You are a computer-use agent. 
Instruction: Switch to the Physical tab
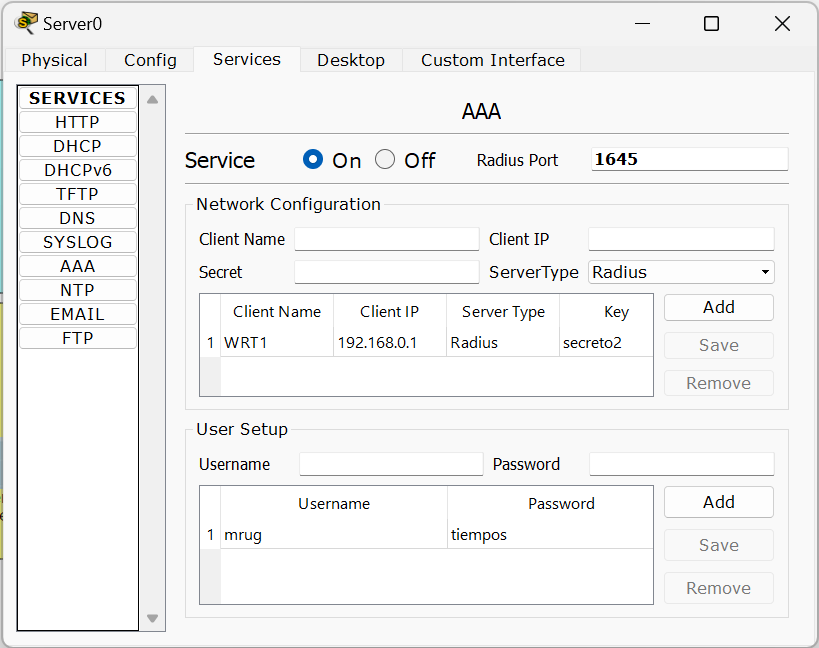54,60
